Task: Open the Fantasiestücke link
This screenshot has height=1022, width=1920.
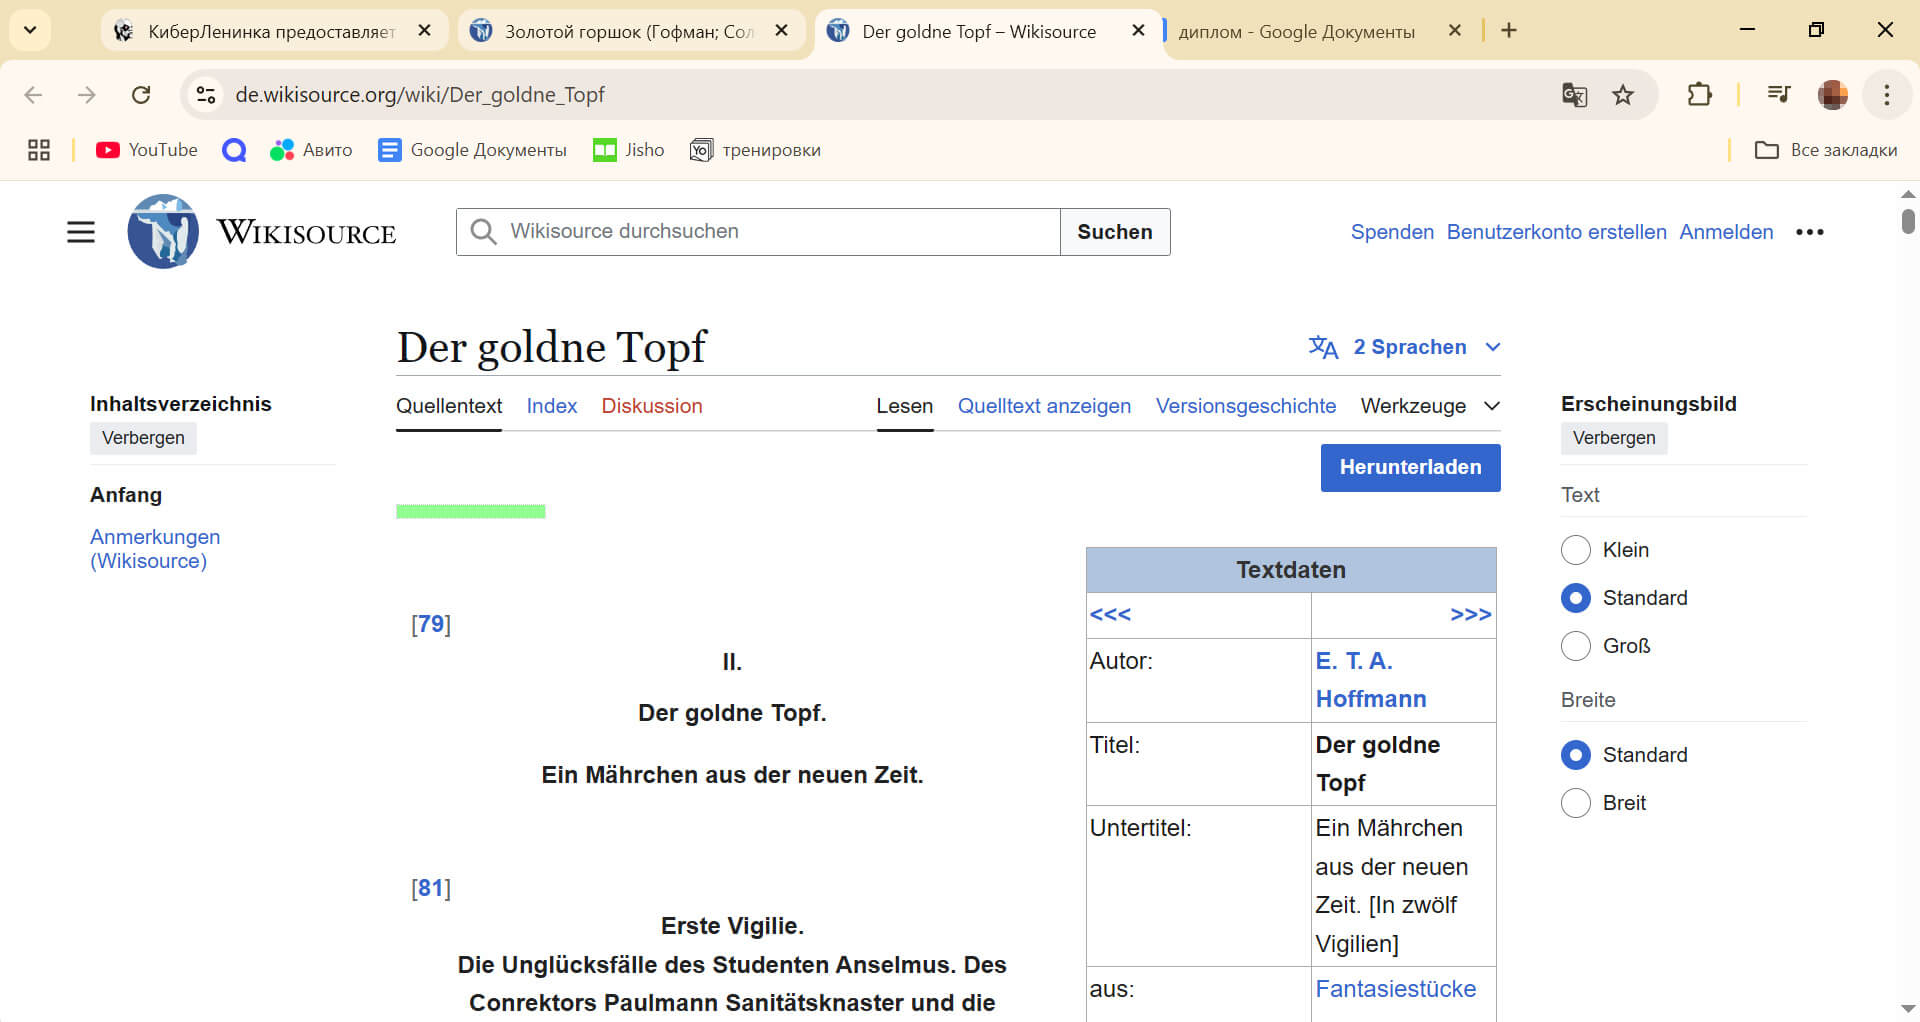Action: (1395, 989)
